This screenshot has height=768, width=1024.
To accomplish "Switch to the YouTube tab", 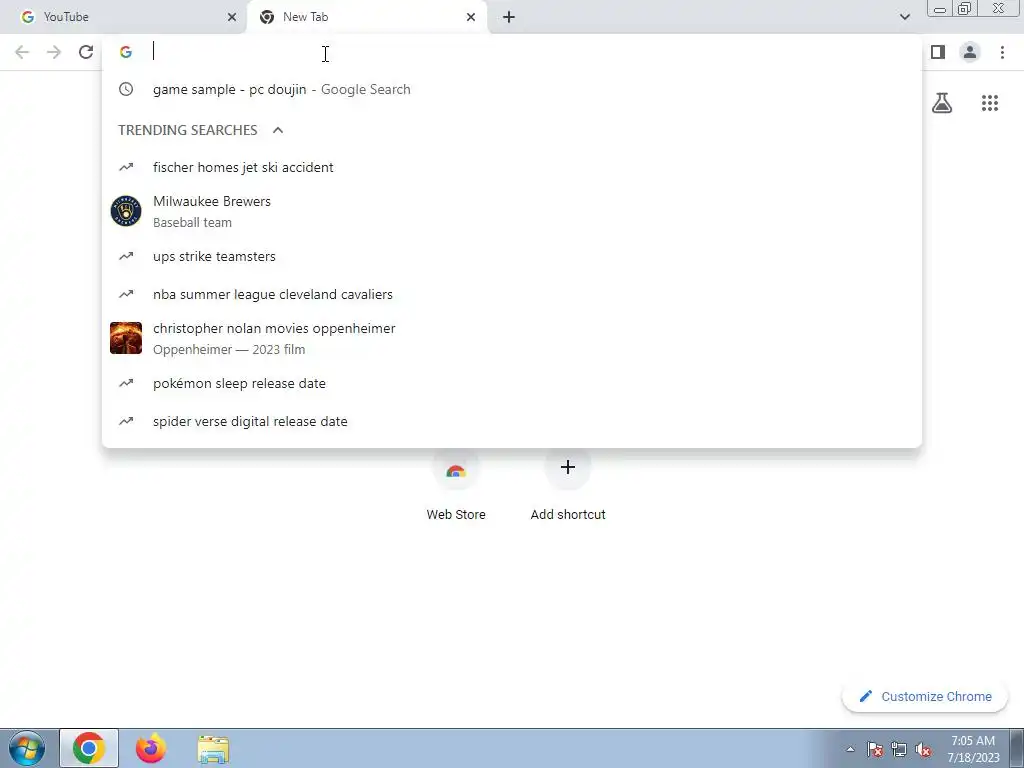I will tap(124, 17).
